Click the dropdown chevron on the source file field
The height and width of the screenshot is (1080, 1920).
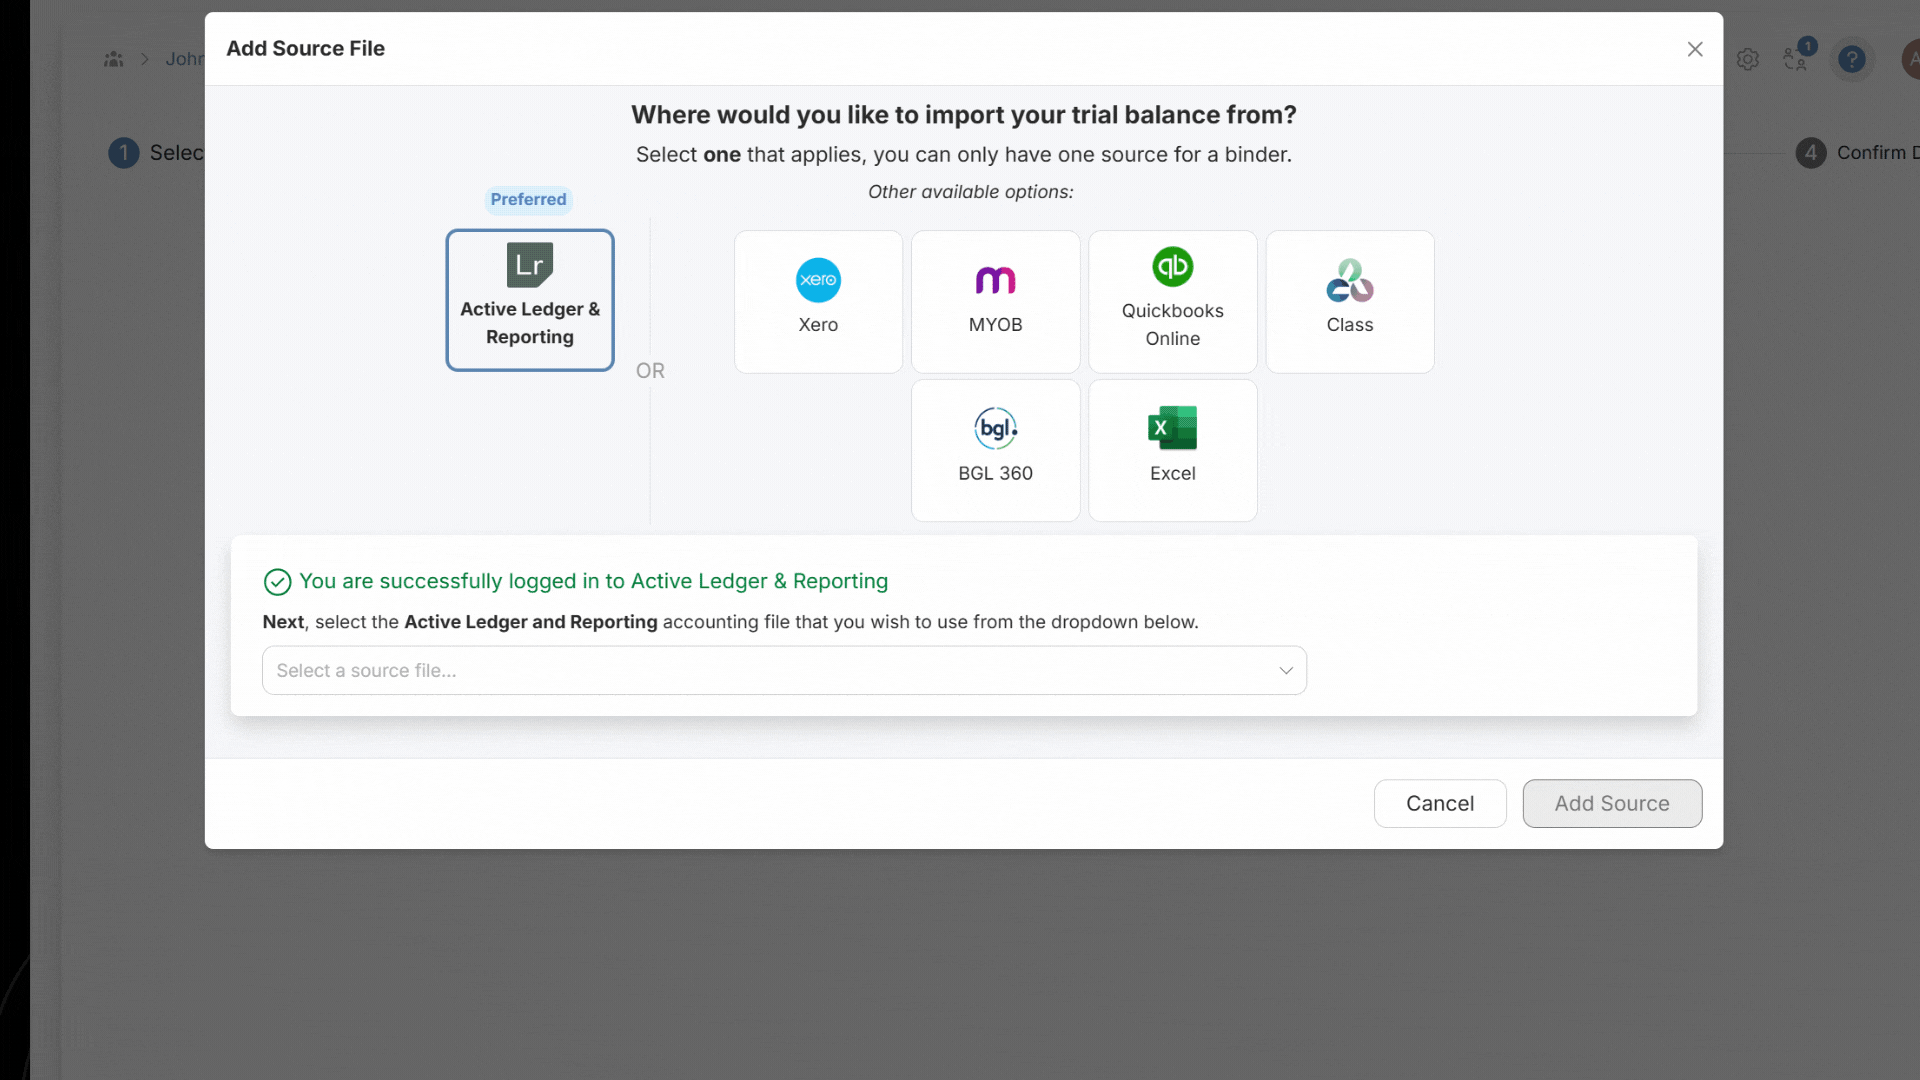1286,670
